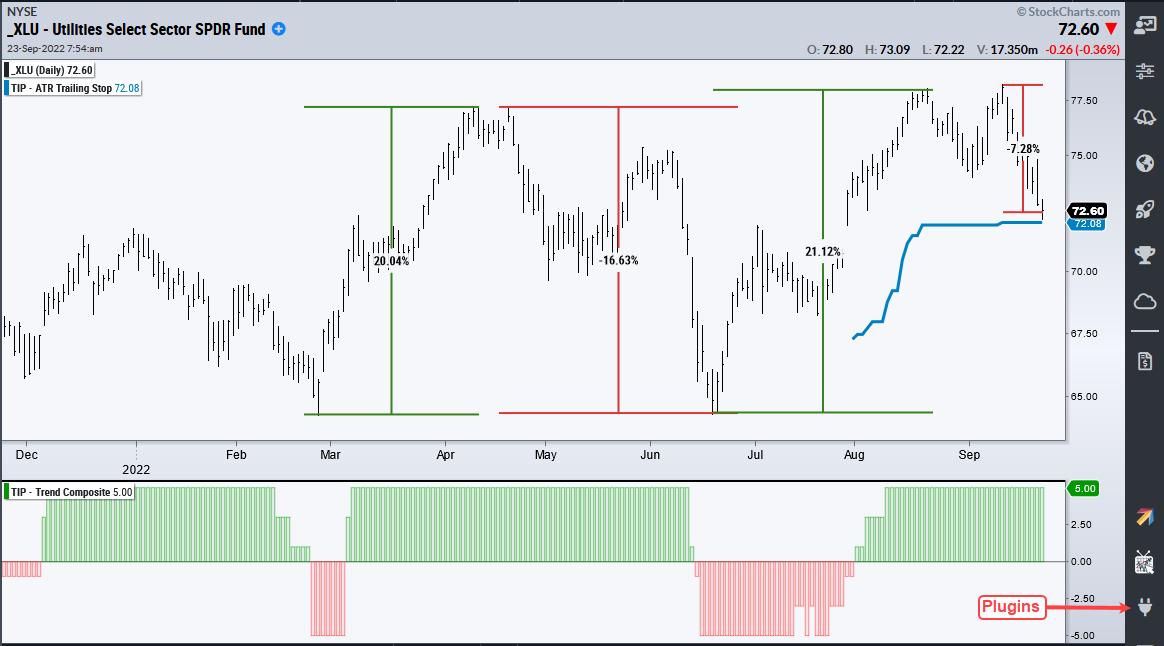This screenshot has height=646, width=1164.
Task: Click the black 72.60 price axis label
Action: pyautogui.click(x=1088, y=211)
